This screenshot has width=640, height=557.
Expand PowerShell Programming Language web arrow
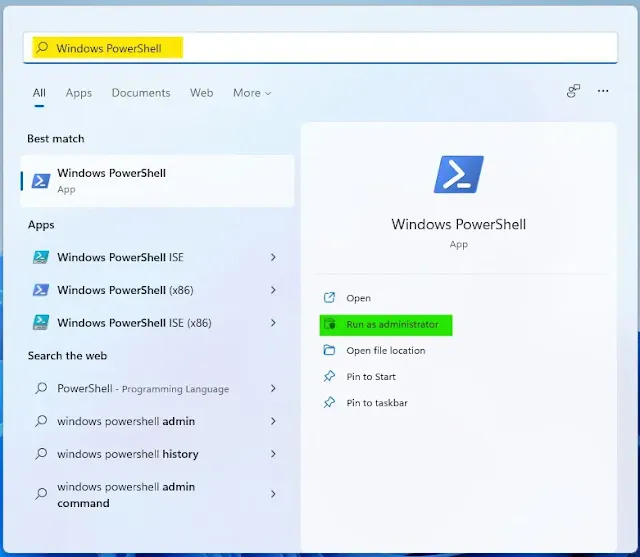[x=273, y=388]
